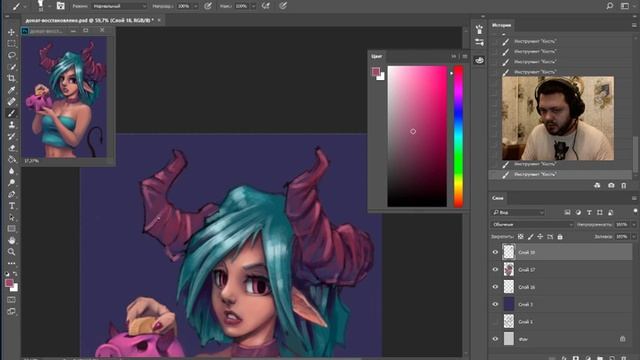This screenshot has width=640, height=360.
Task: Toggle visibility of Слой 16 layer
Action: [495, 287]
